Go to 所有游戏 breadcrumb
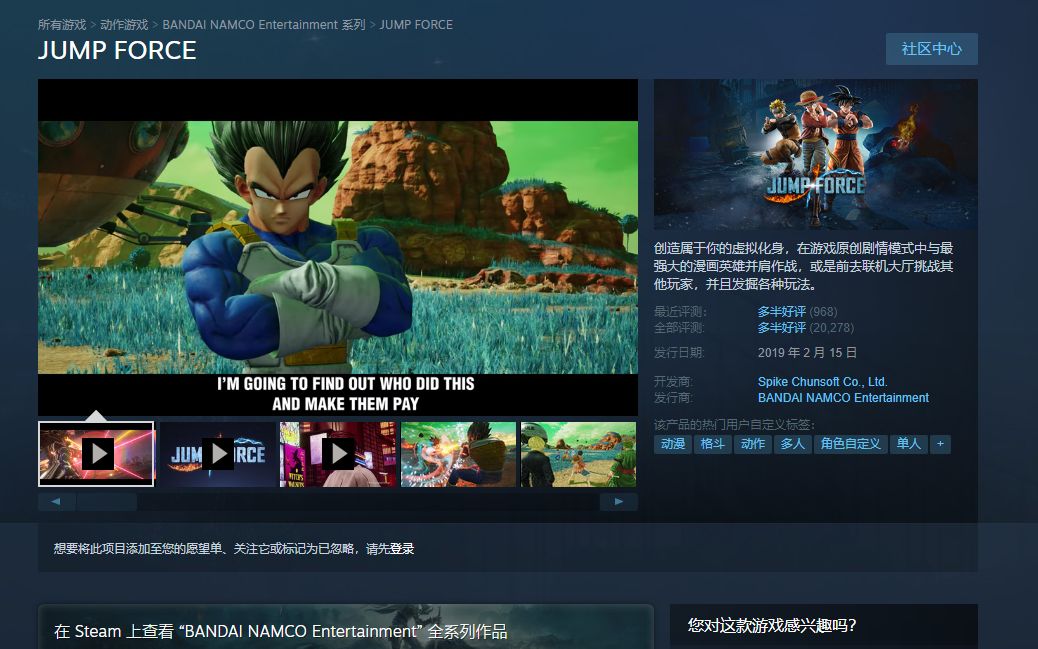 click(x=62, y=24)
